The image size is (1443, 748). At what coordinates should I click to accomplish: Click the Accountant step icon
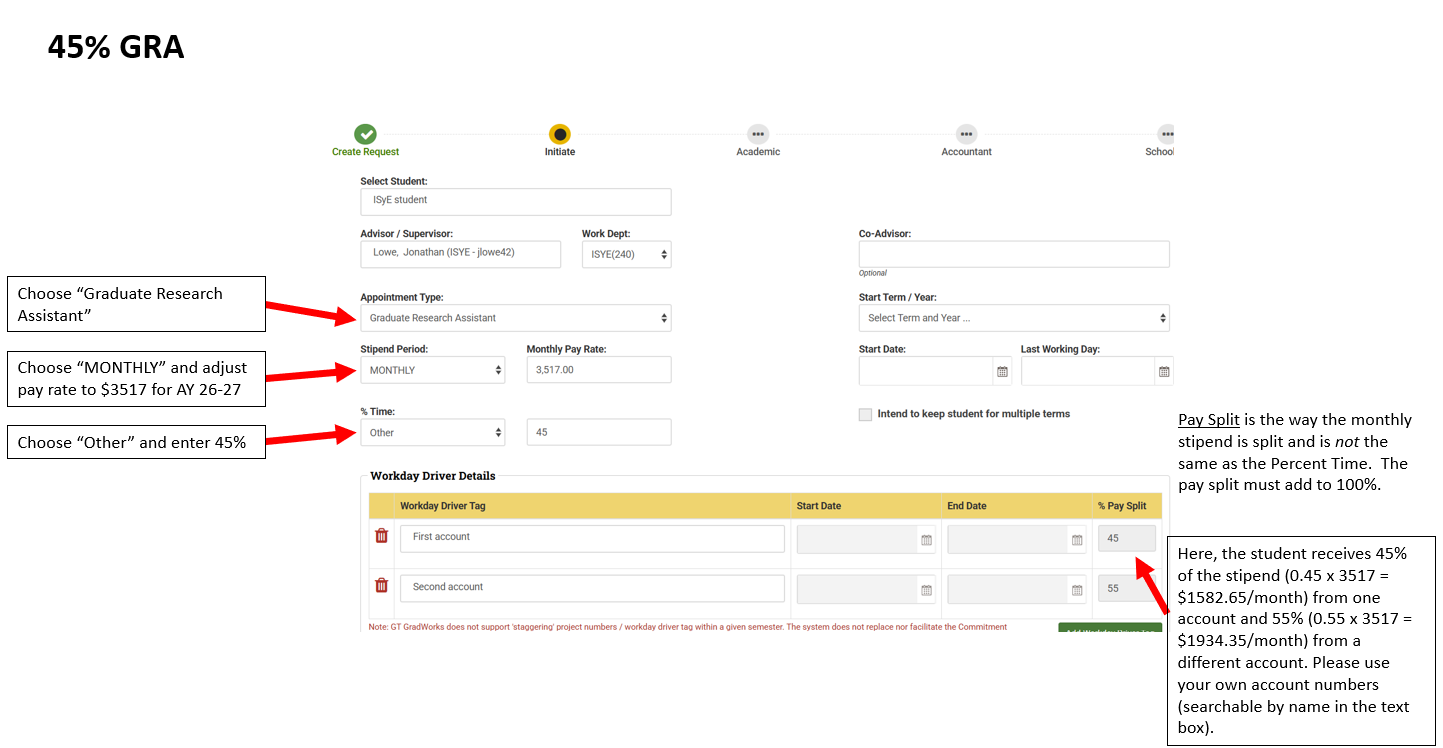pyautogui.click(x=966, y=134)
